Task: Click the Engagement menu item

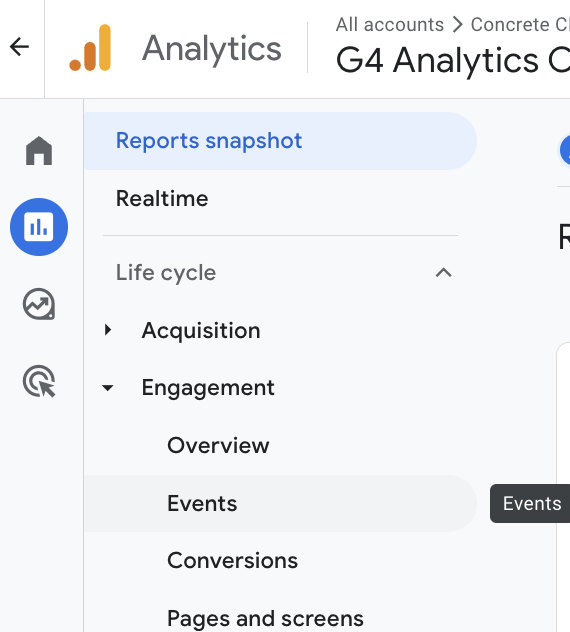Action: click(x=208, y=388)
